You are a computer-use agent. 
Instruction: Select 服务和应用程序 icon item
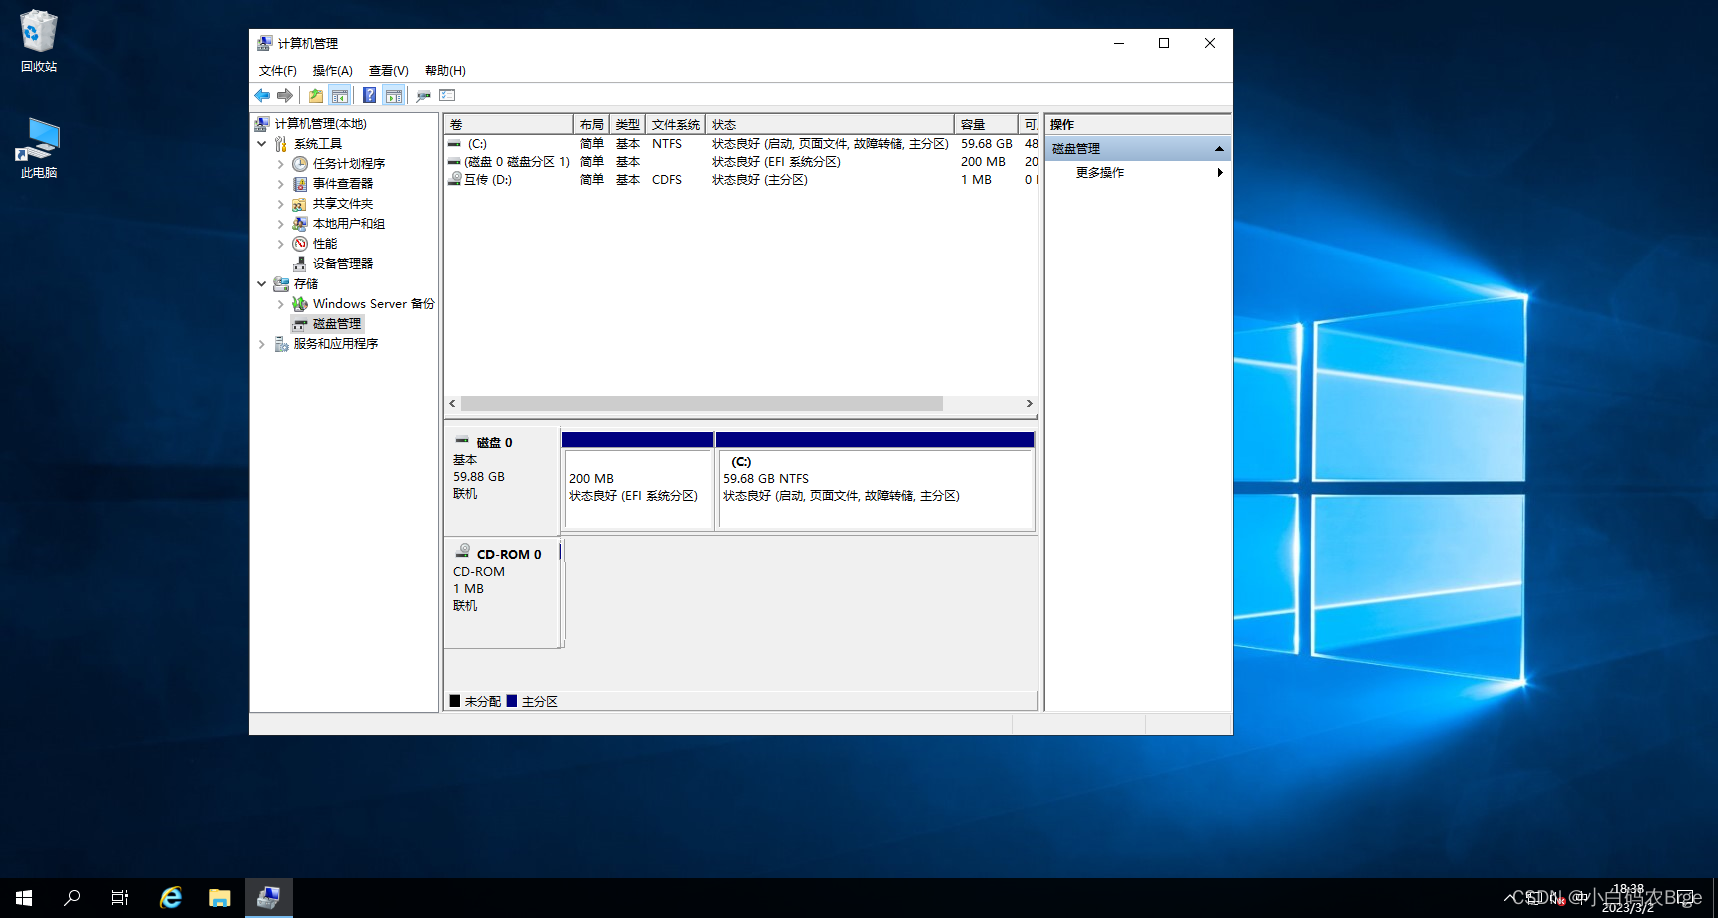tap(281, 344)
